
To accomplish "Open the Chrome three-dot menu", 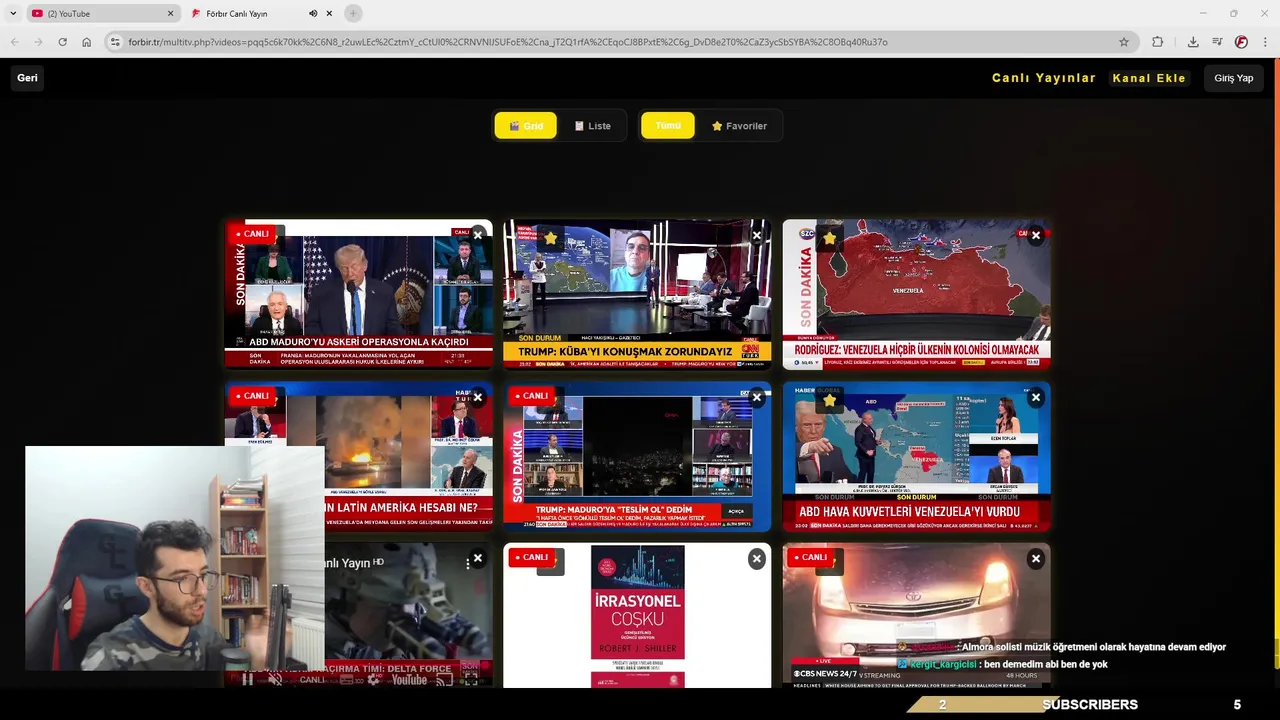I will coord(1266,42).
